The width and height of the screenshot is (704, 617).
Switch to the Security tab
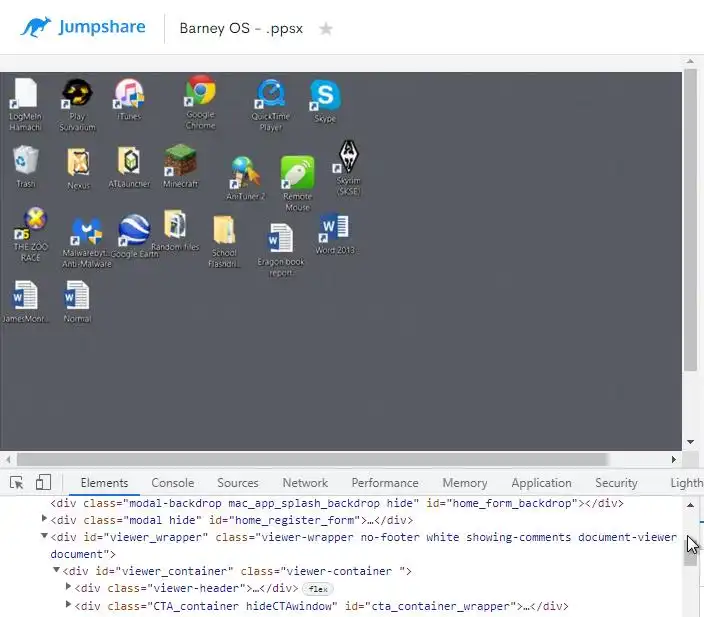[616, 483]
